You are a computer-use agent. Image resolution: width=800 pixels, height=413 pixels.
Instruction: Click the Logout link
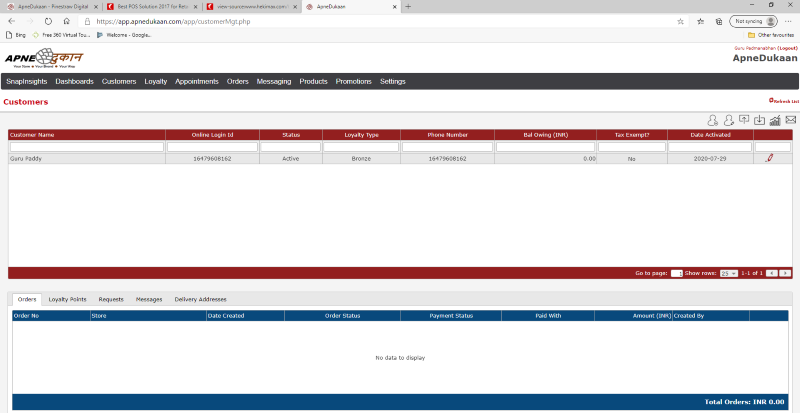[787, 47]
